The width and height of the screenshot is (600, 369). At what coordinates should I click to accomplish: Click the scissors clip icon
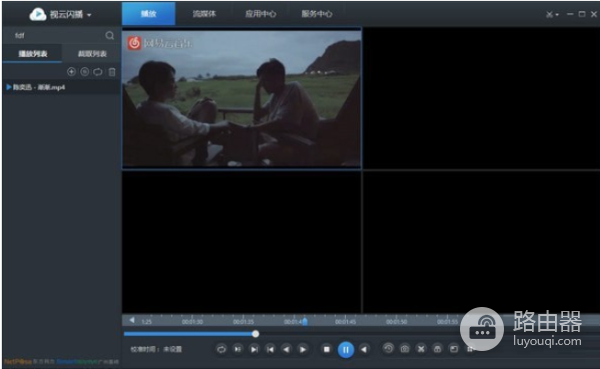421,349
